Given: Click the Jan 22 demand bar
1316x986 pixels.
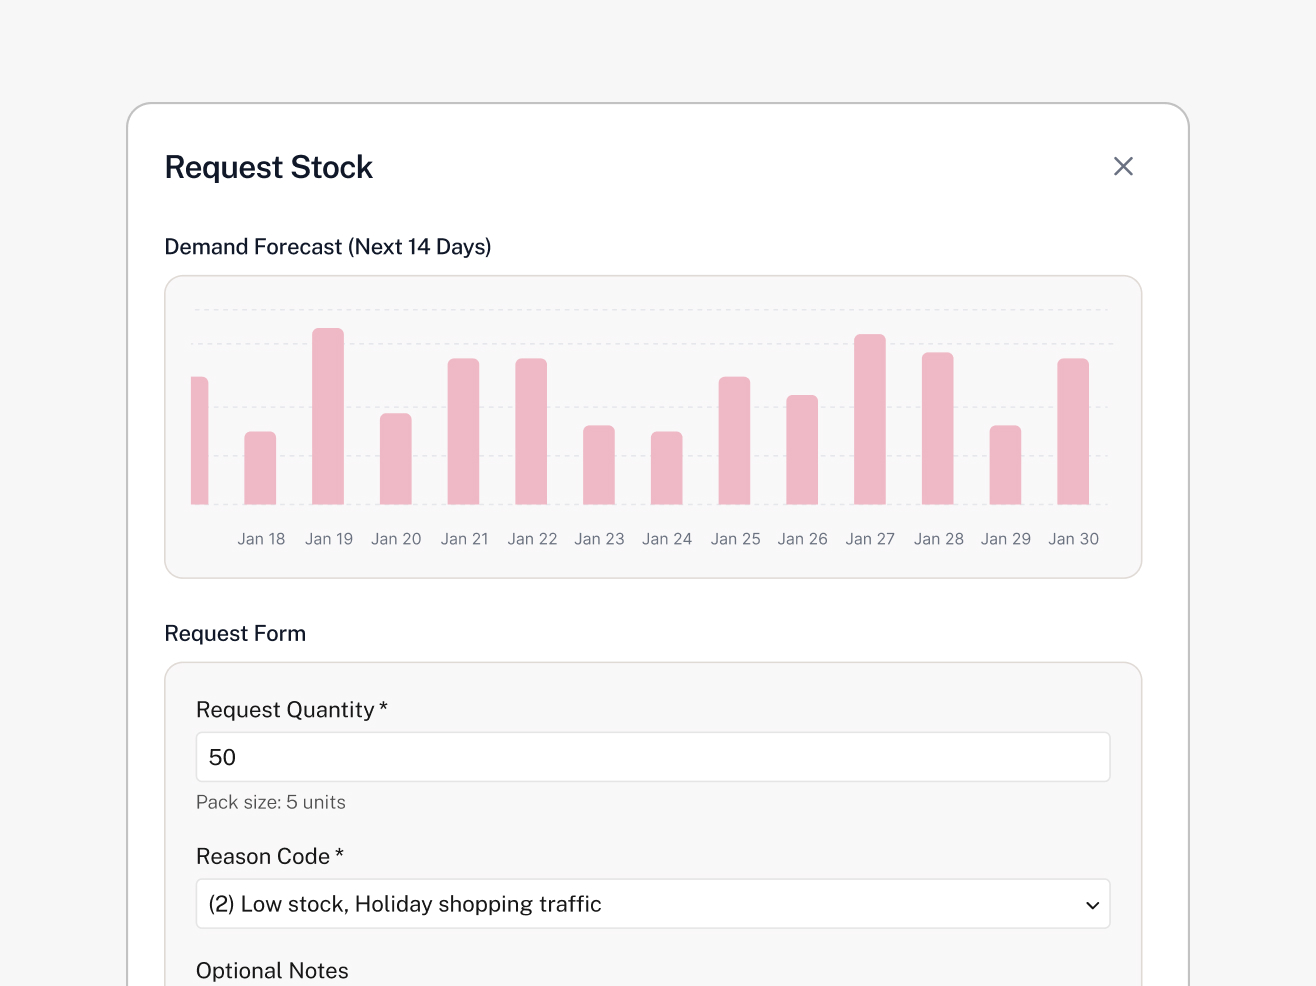Looking at the screenshot, I should coord(531,431).
